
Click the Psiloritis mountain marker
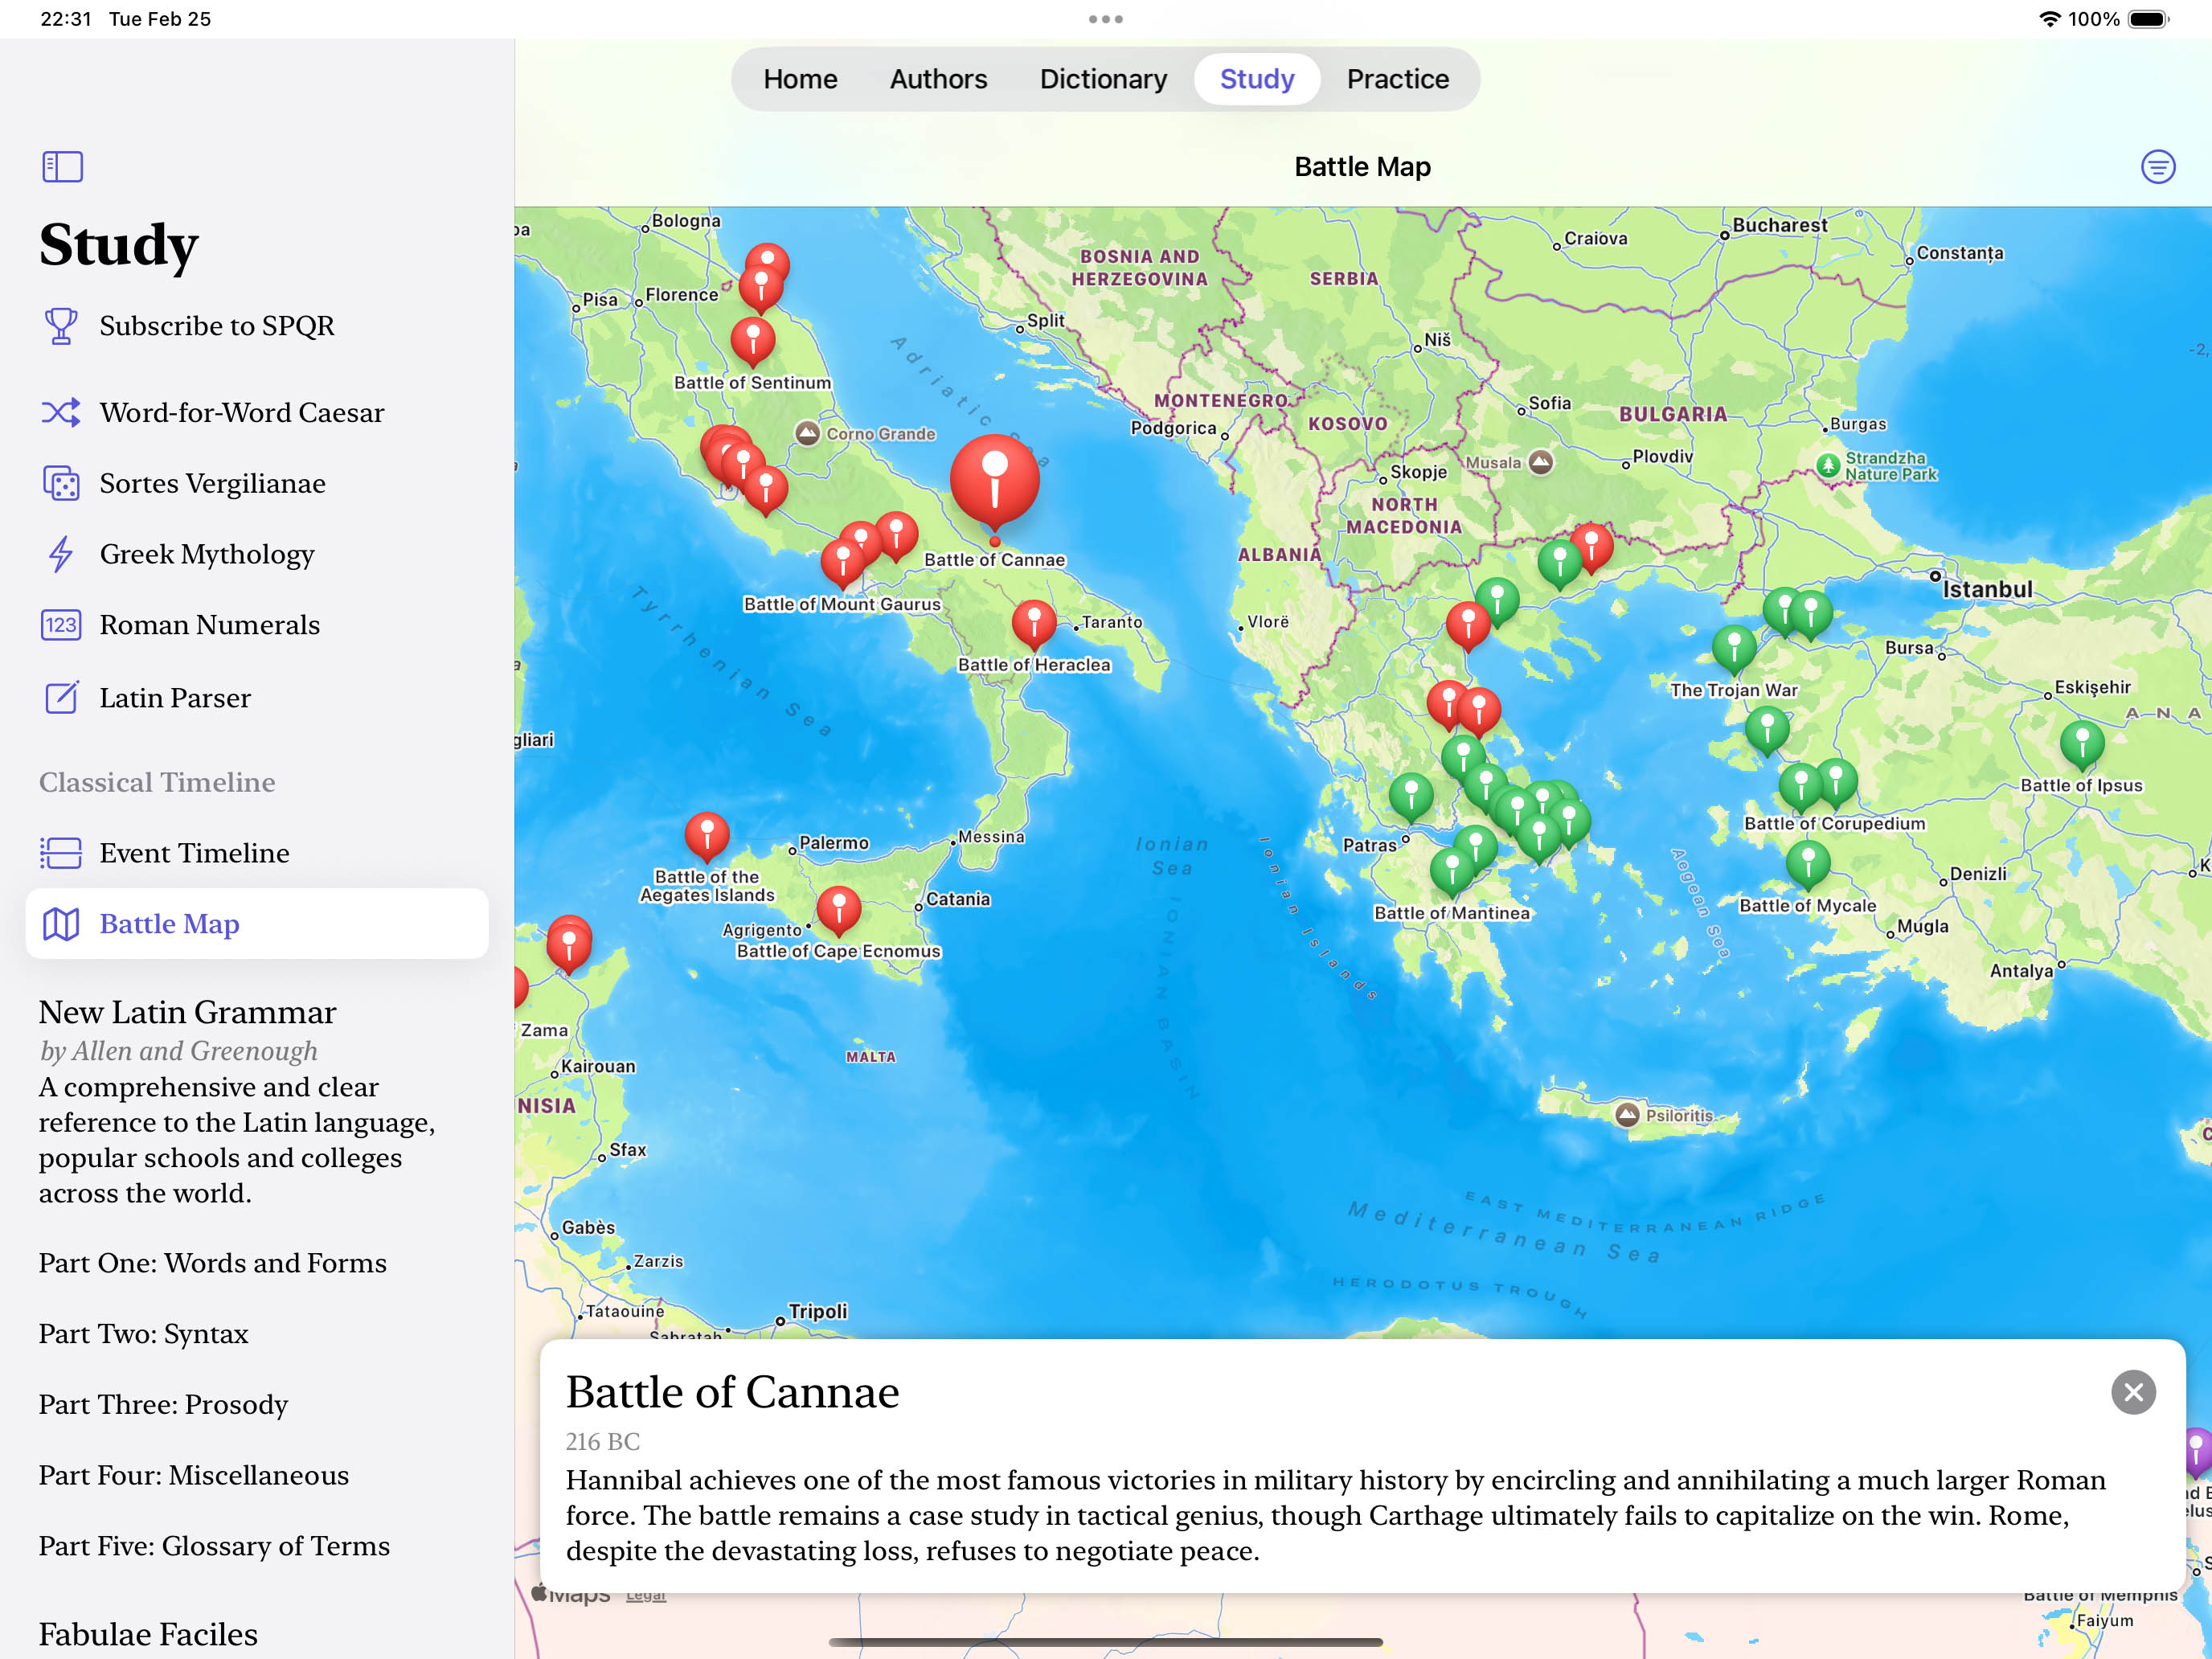[1627, 1114]
